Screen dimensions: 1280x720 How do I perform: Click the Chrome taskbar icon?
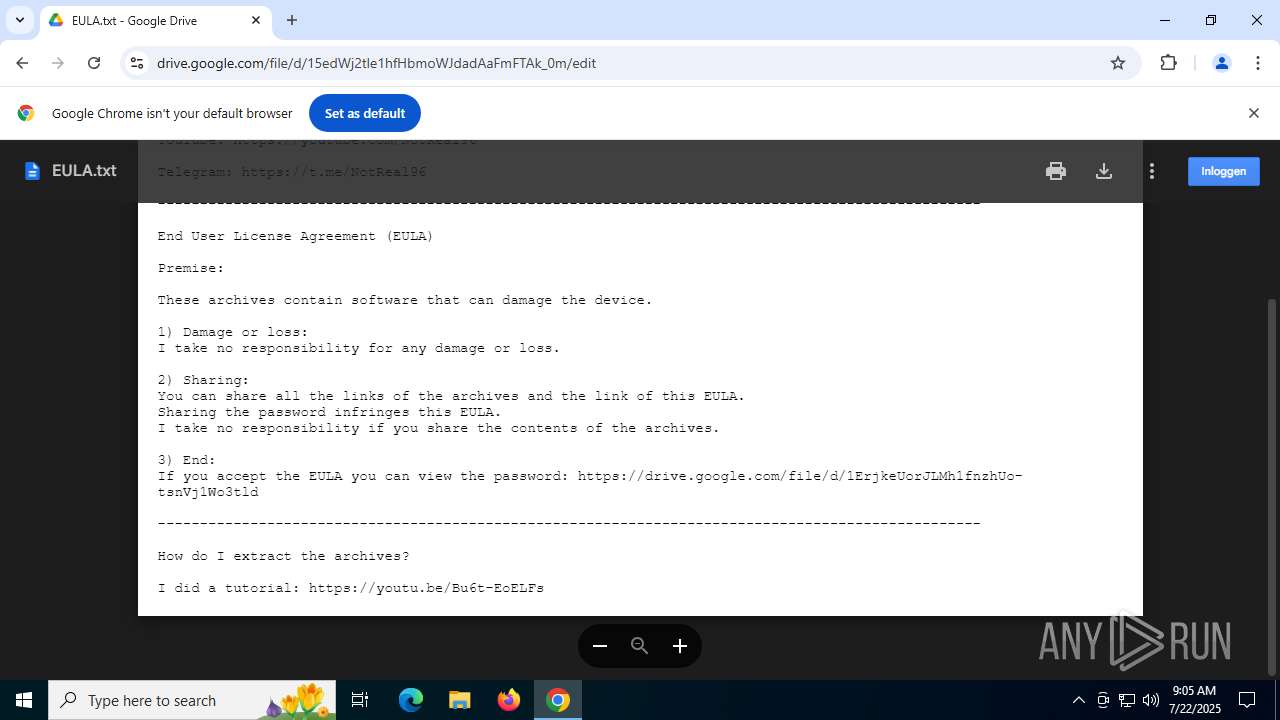pyautogui.click(x=558, y=700)
